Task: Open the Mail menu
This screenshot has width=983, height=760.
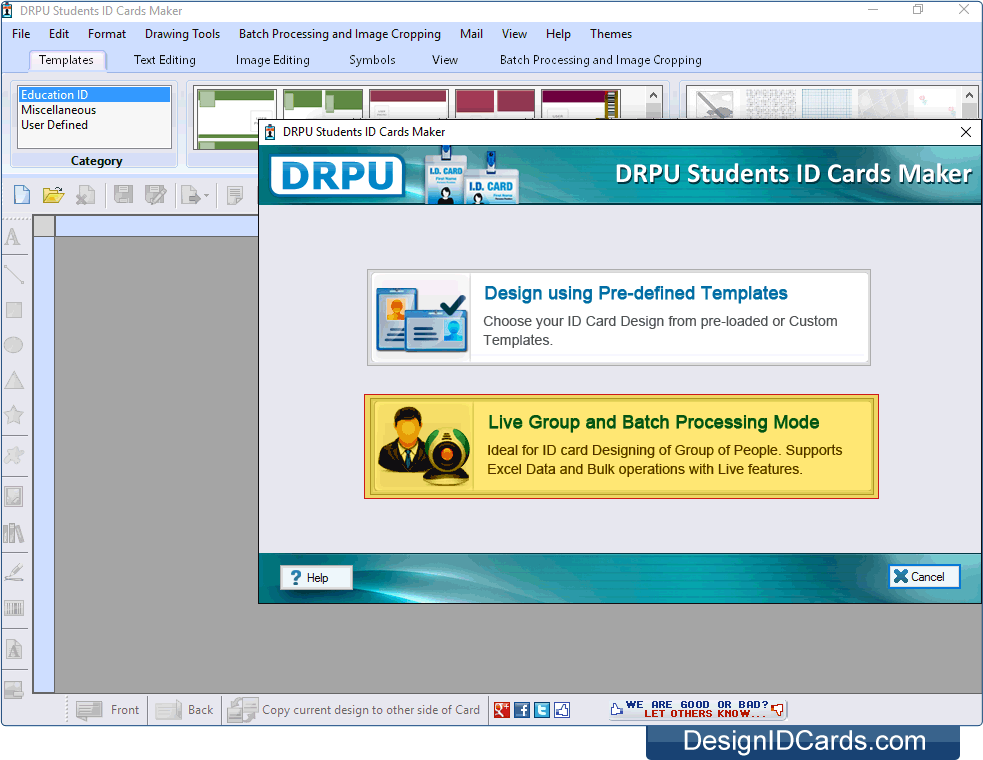Action: 471,34
